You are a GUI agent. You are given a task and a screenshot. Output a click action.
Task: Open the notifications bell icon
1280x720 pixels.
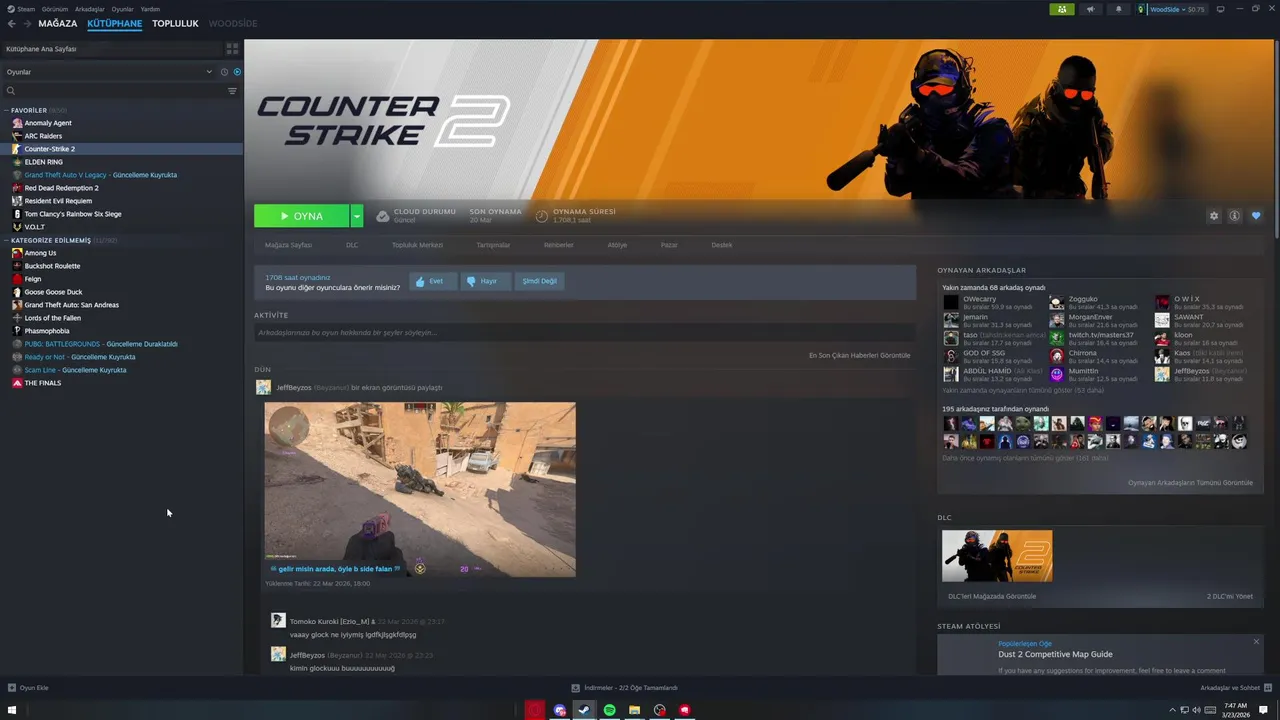[x=1118, y=9]
